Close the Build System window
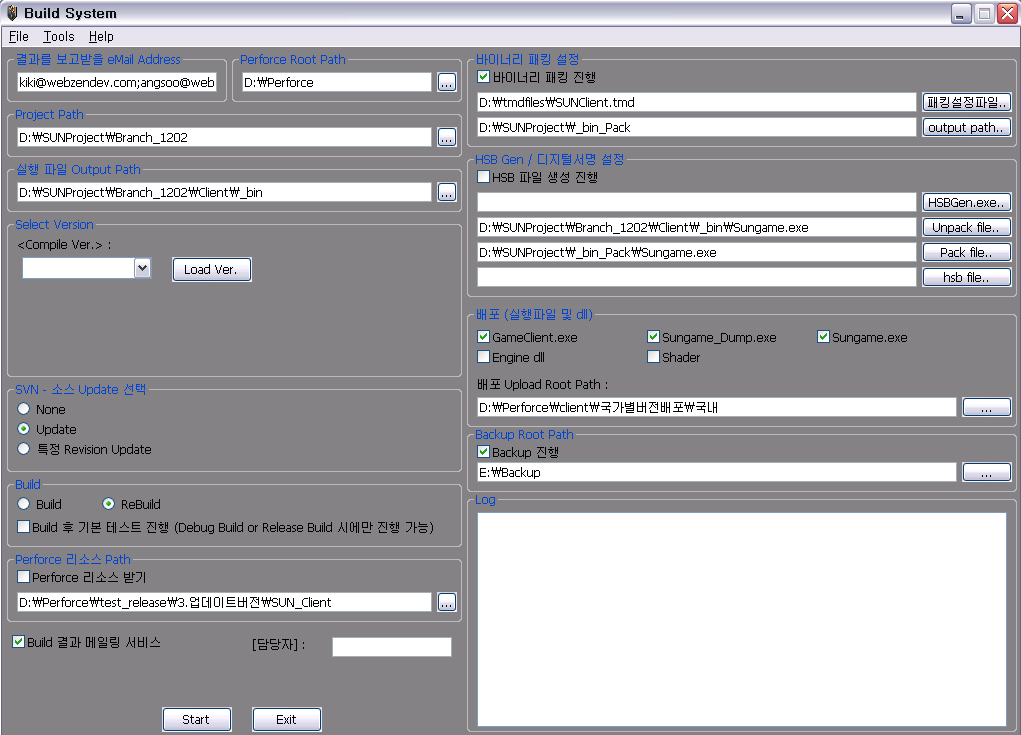Screen dimensions: 1021x735 pyautogui.click(x=1007, y=14)
